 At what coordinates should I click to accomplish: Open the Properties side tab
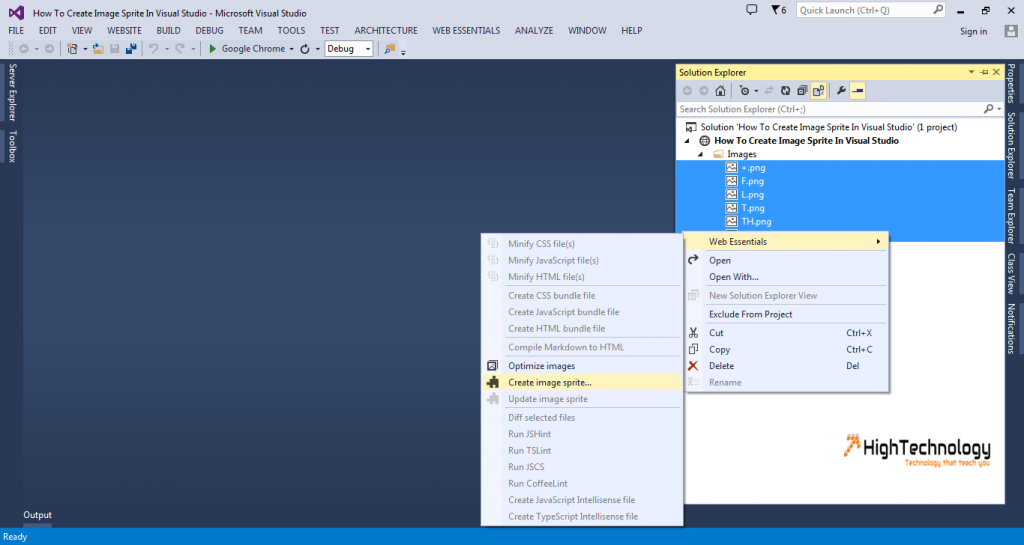(x=1011, y=84)
